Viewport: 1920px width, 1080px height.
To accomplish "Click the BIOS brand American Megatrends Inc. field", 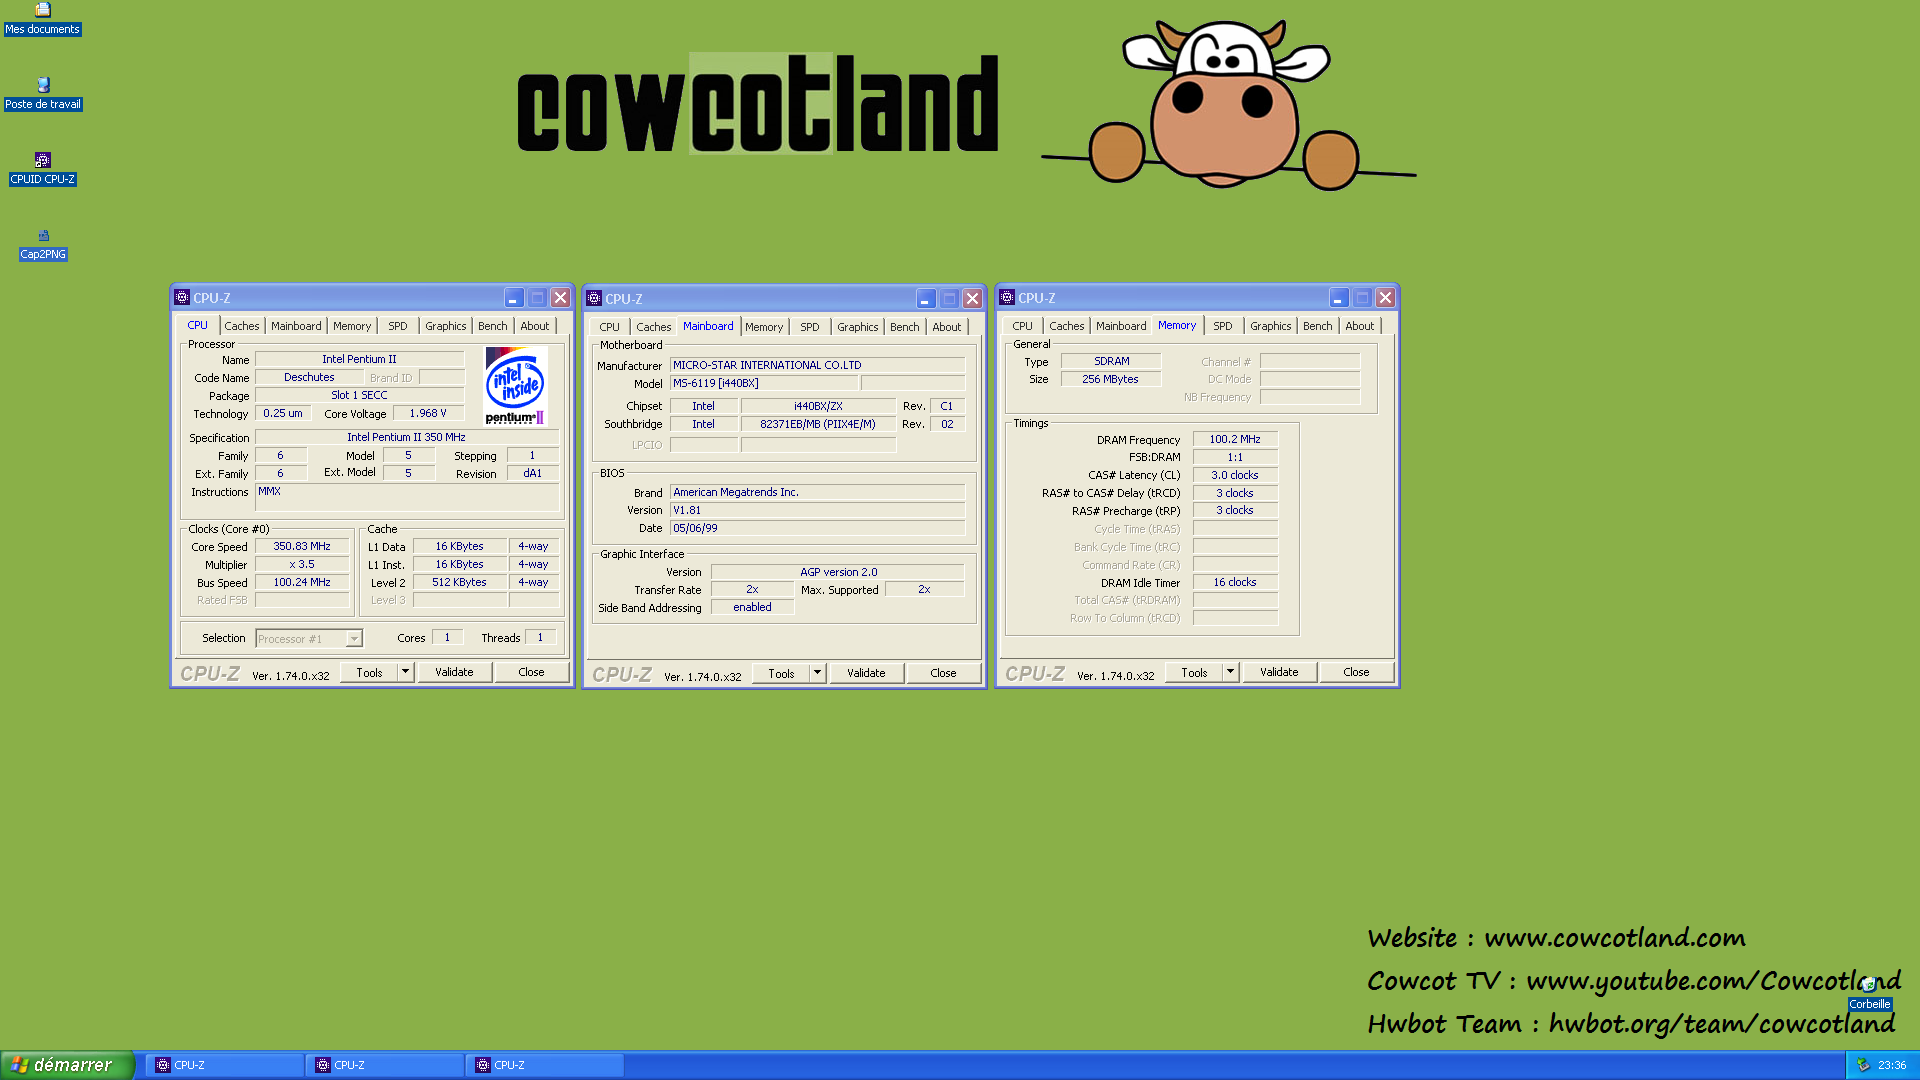I will pos(817,492).
